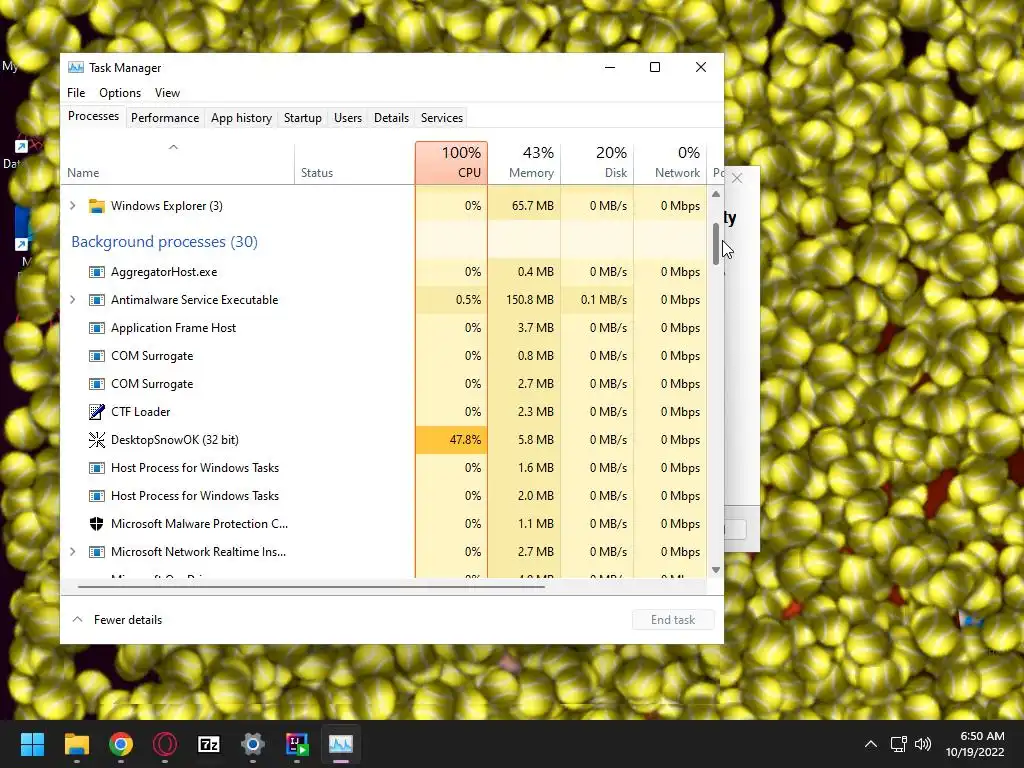Click the vertical scrollbar thumb
The width and height of the screenshot is (1024, 768).
point(716,244)
